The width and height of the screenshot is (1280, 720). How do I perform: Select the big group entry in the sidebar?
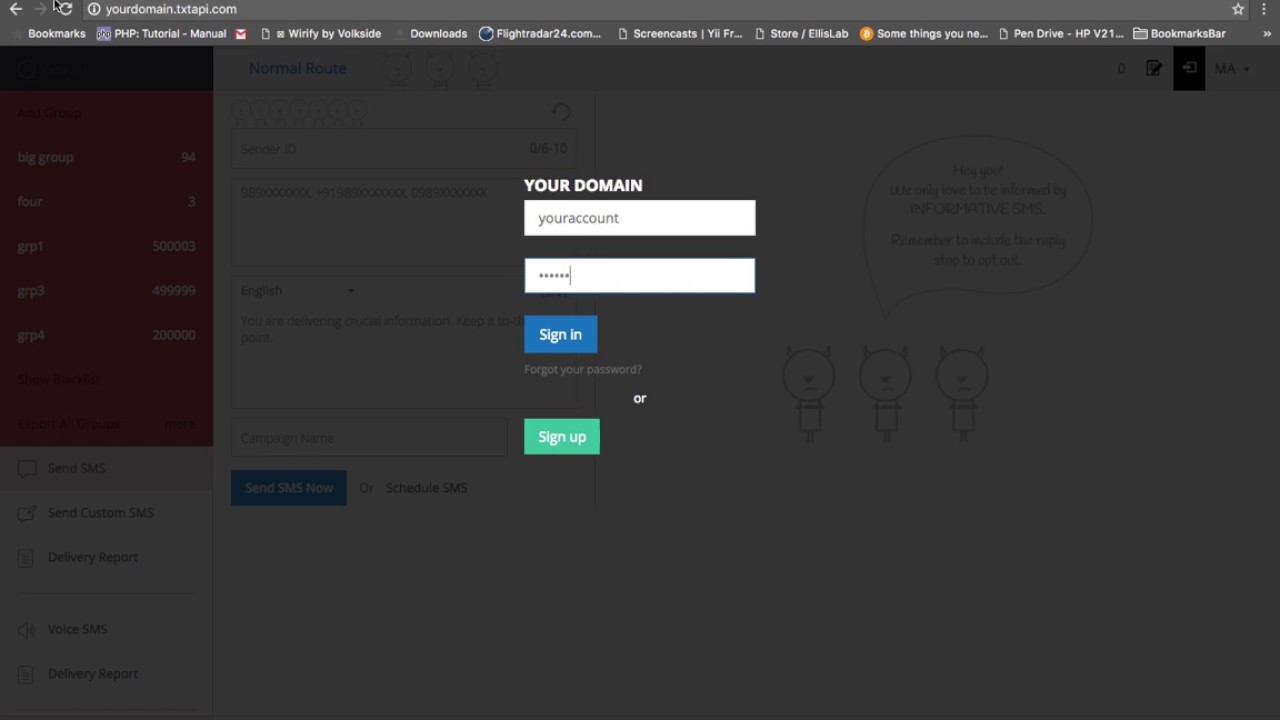point(106,157)
